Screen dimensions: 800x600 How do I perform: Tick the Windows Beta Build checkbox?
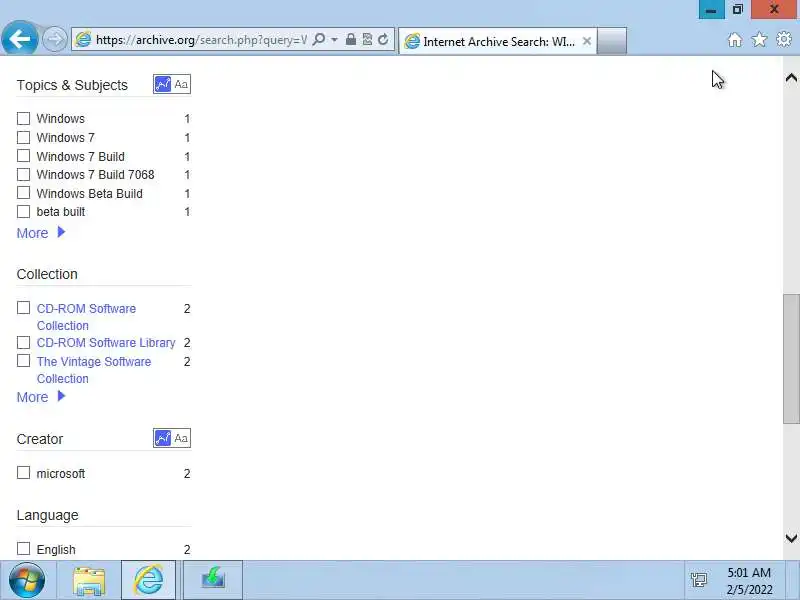[23, 193]
